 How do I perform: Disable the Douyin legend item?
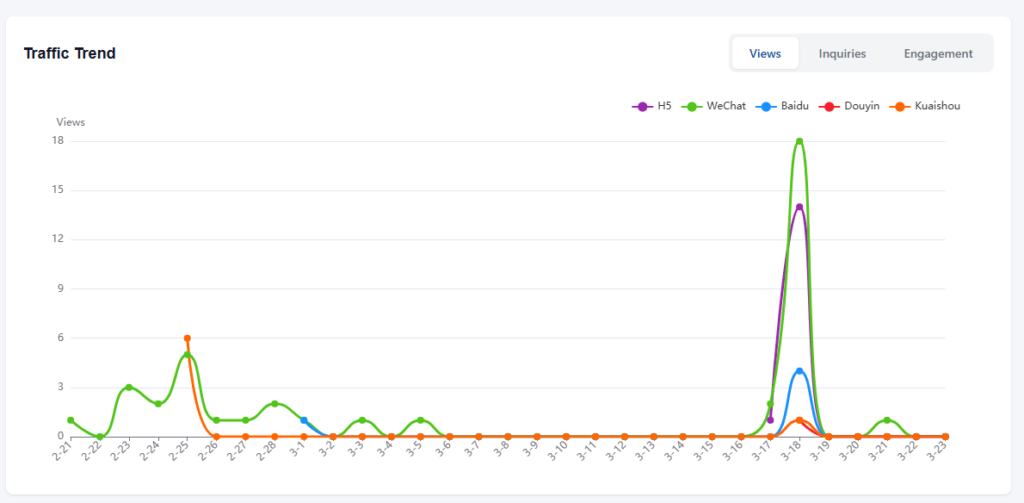tap(849, 105)
